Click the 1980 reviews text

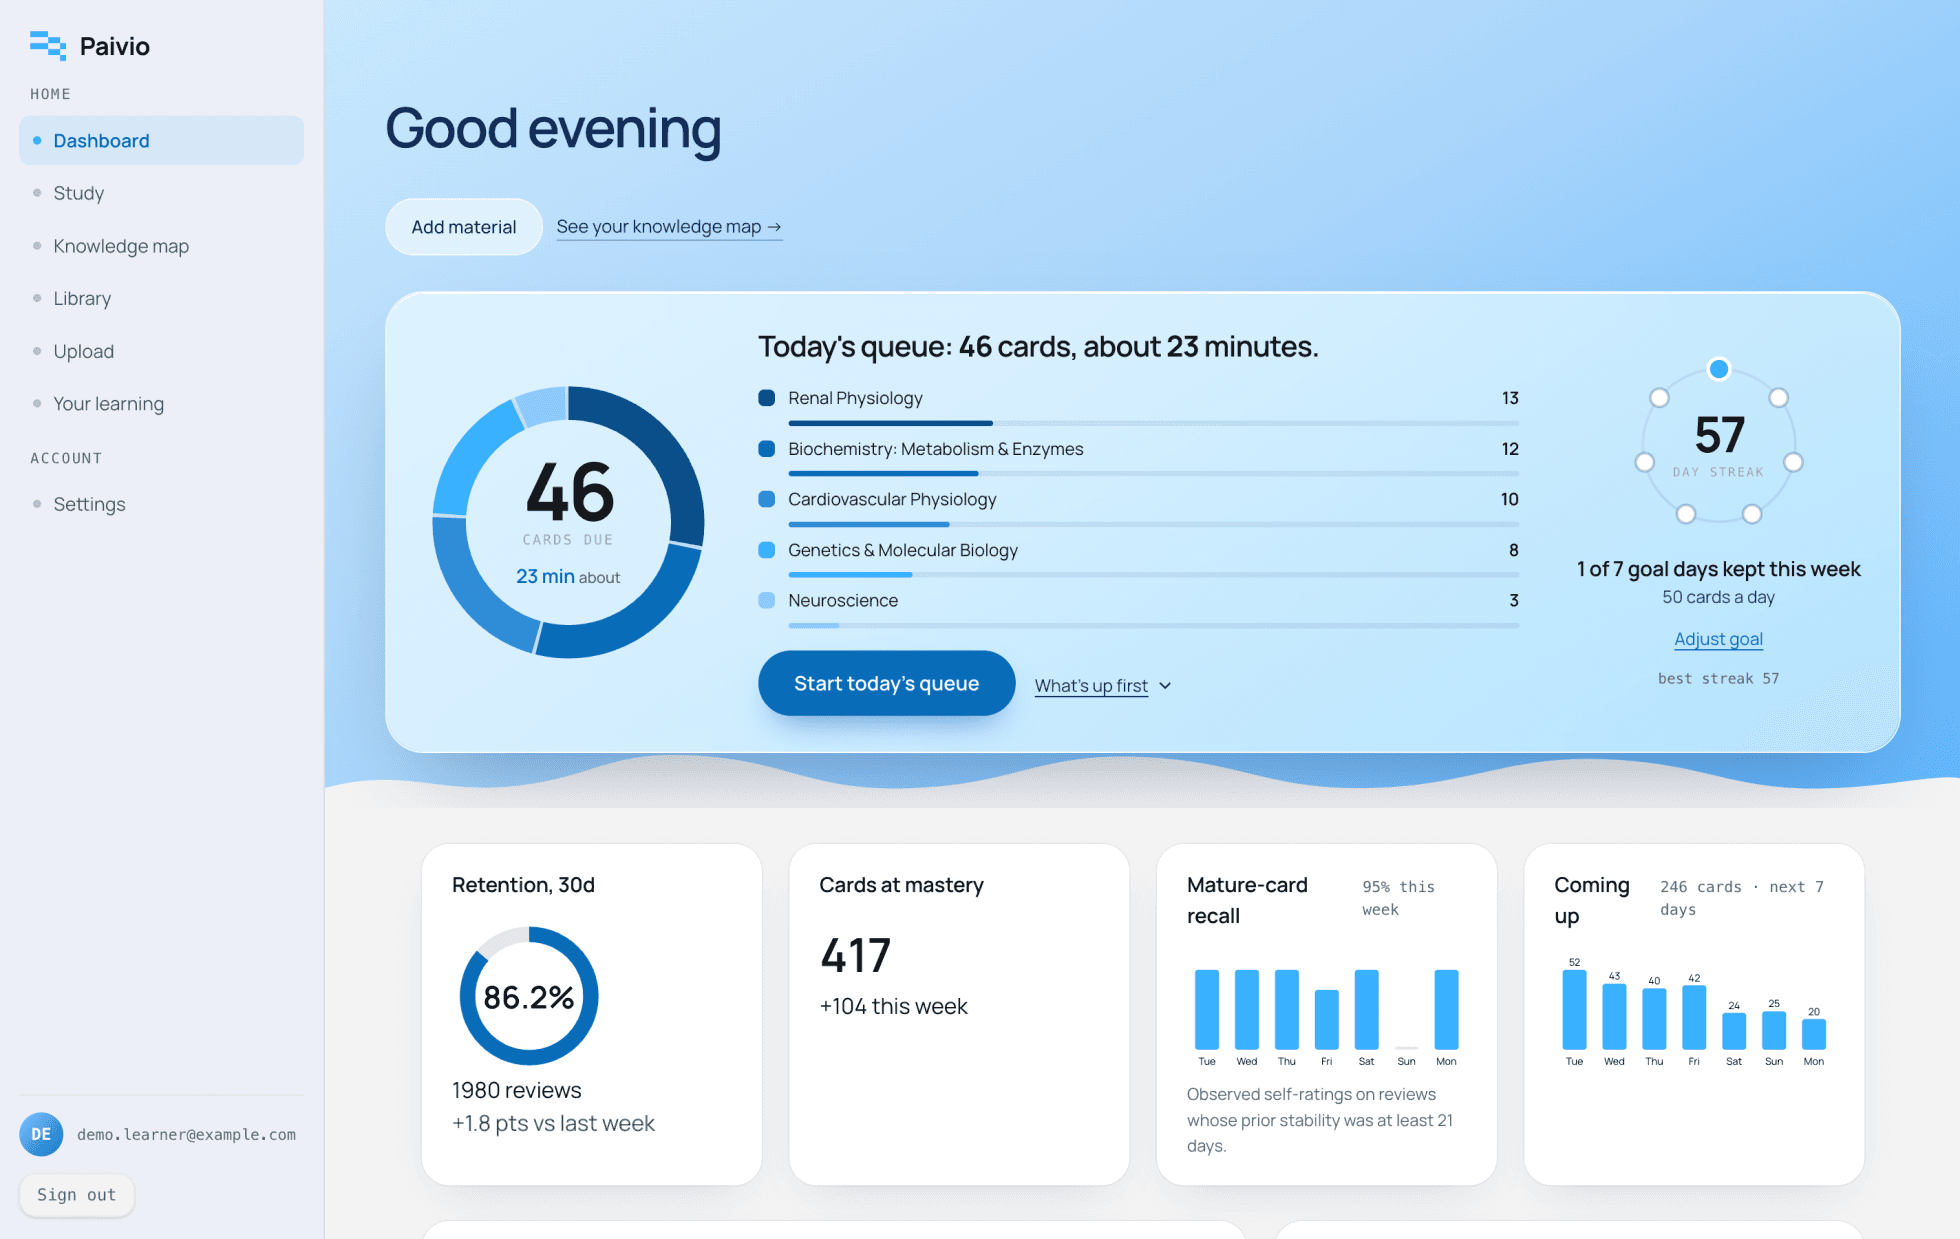516,1090
